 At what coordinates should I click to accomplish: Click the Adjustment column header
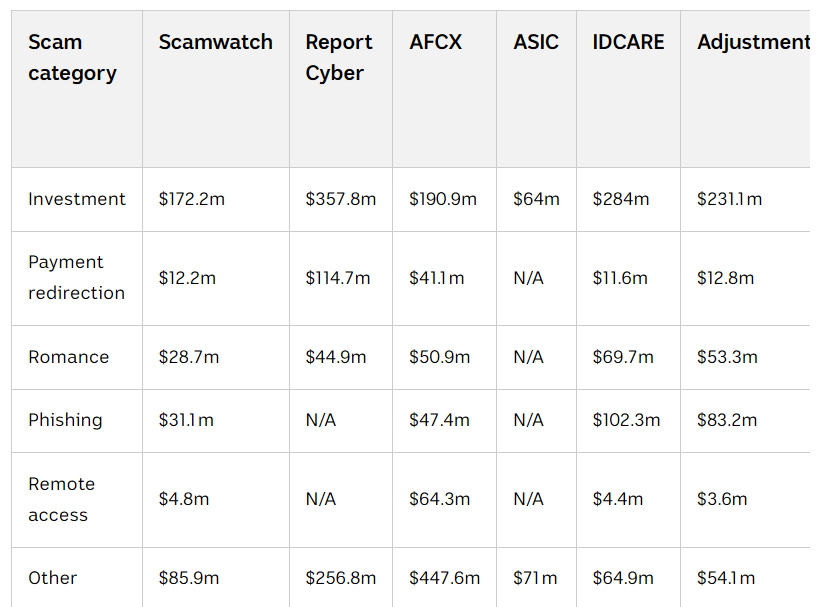pos(752,42)
